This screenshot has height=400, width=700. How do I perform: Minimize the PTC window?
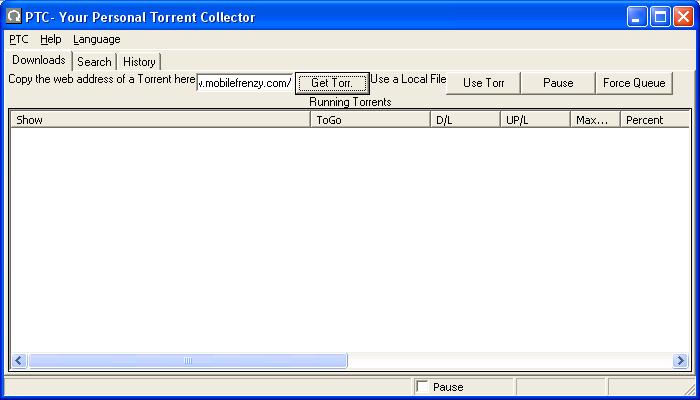[636, 17]
